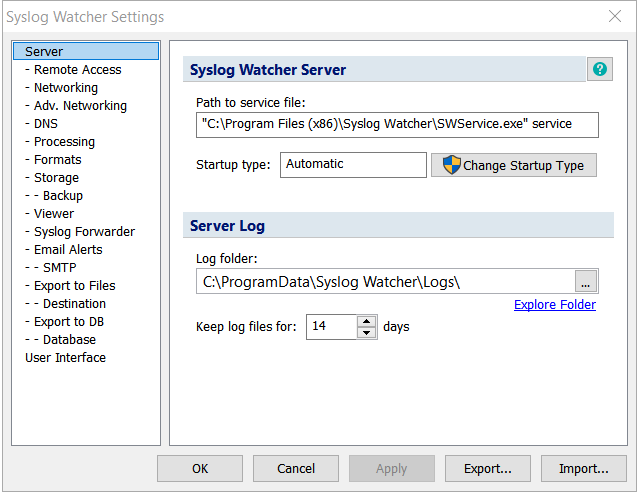Open help for Syslog Watcher Server
This screenshot has width=639, height=494.
(599, 69)
